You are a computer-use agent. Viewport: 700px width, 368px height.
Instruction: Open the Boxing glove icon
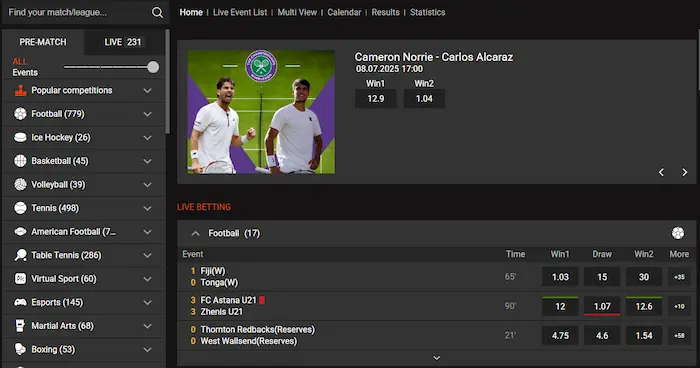tap(20, 349)
